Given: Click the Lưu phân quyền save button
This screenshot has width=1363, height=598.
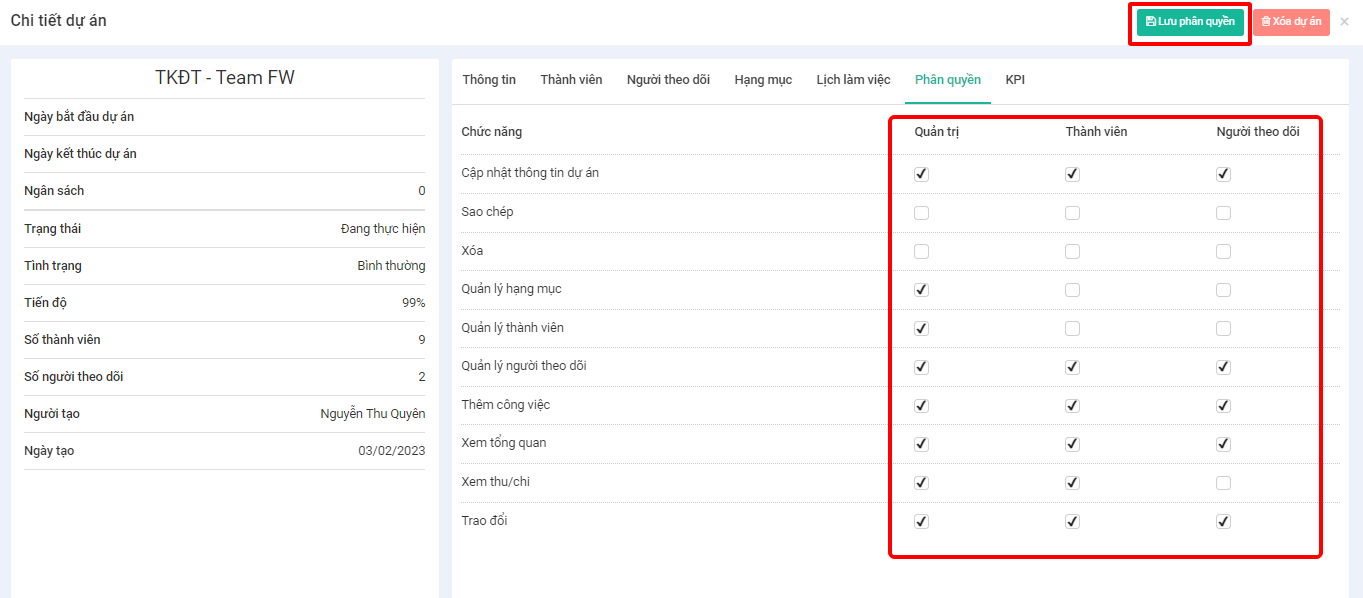Looking at the screenshot, I should click(1190, 22).
